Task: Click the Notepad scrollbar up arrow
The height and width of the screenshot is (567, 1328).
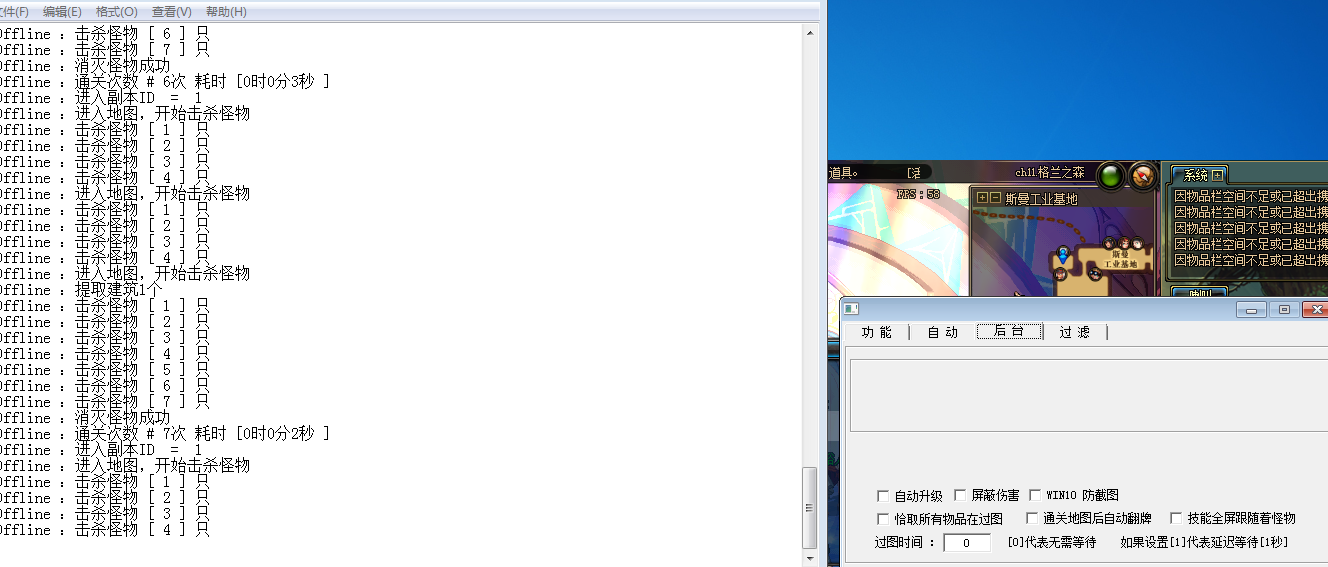Action: click(810, 33)
